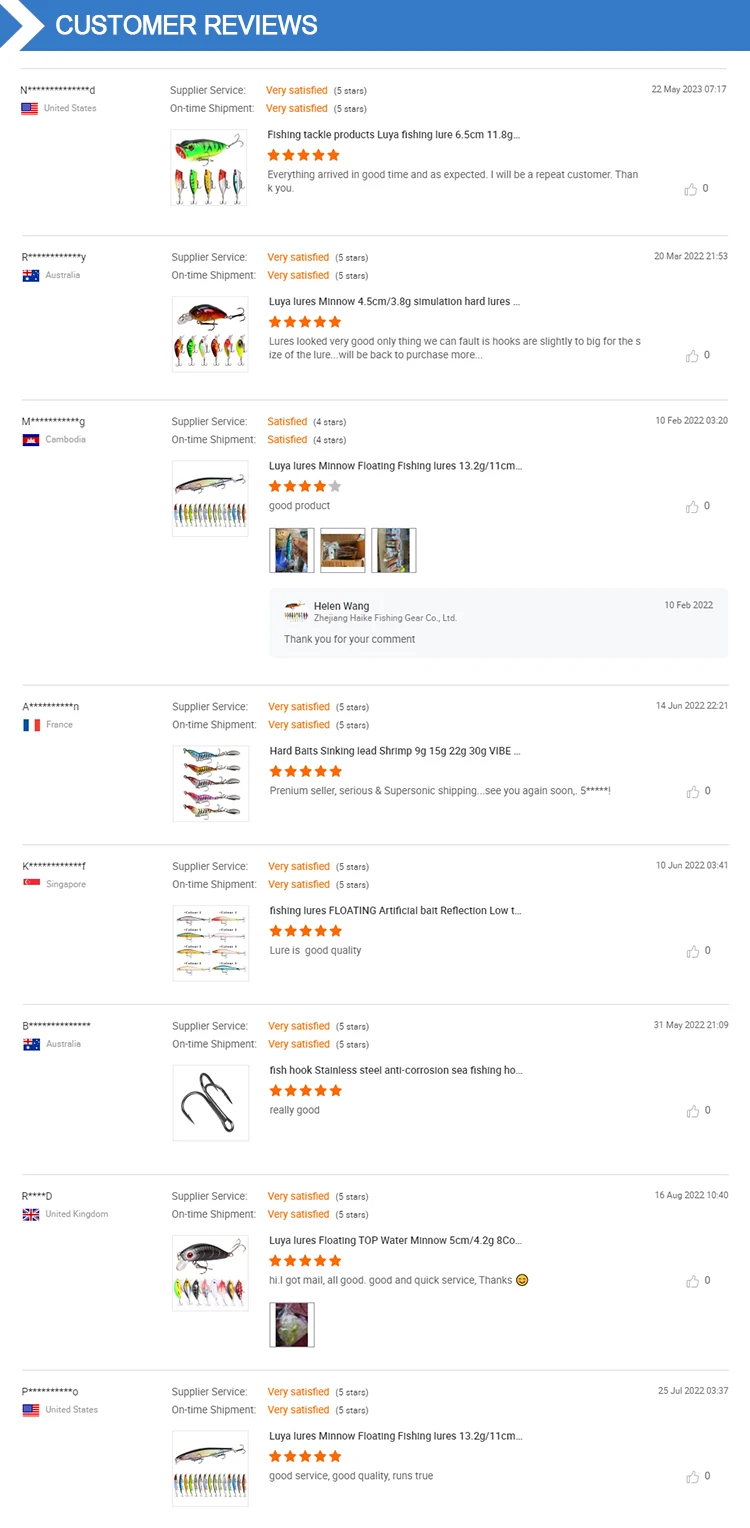Open 'Luya lures Floating TOP Water Minnow' link

click(x=395, y=1241)
